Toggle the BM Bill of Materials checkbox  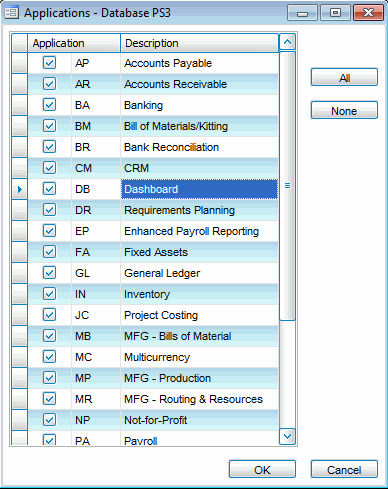coord(49,126)
